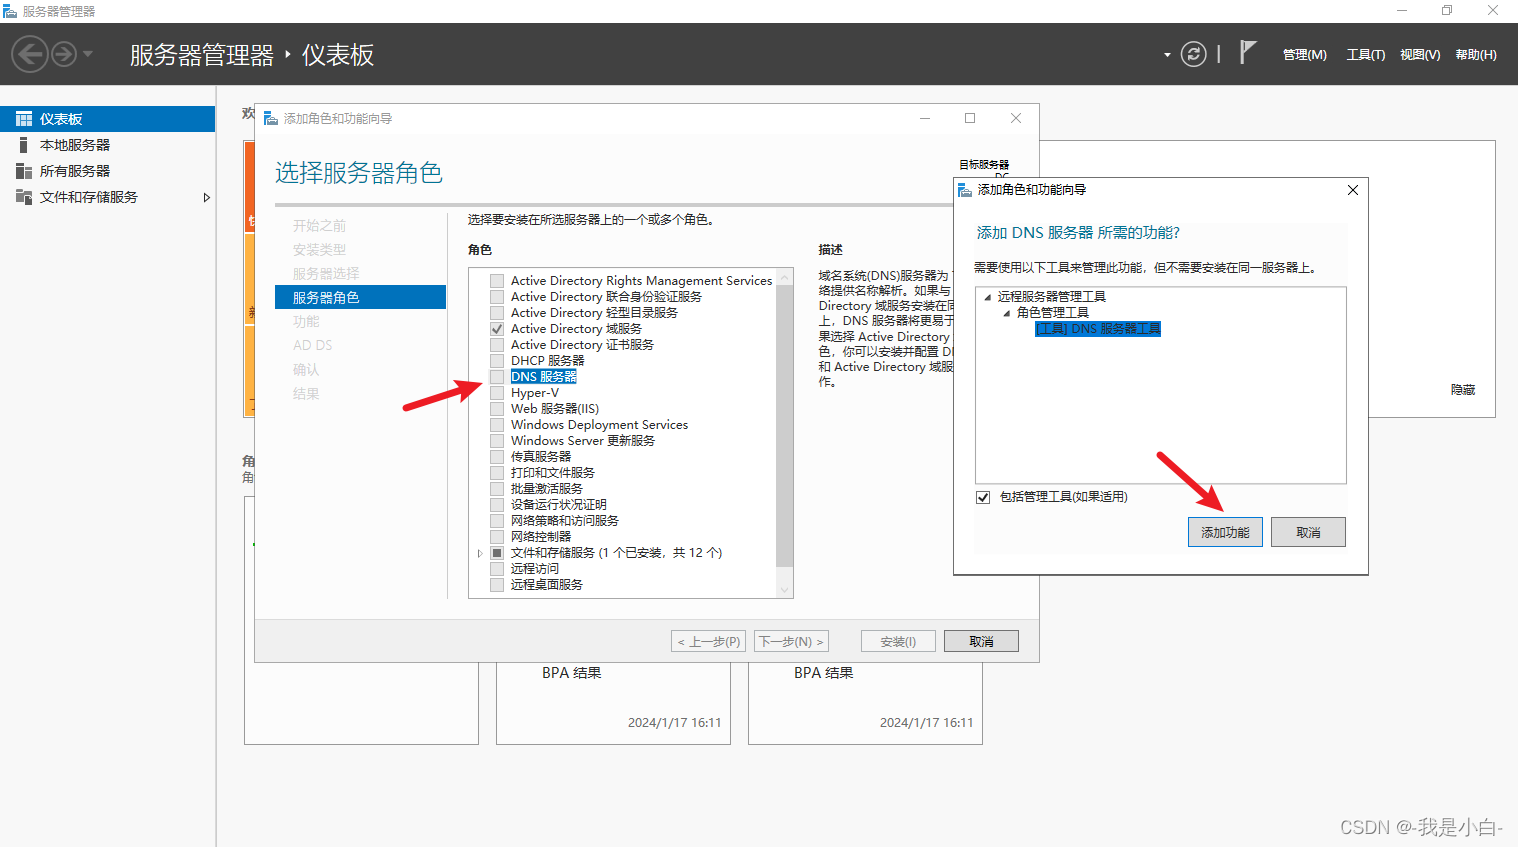The height and width of the screenshot is (847, 1518).
Task: Click the back navigation arrow in Server Manager
Action: point(30,54)
